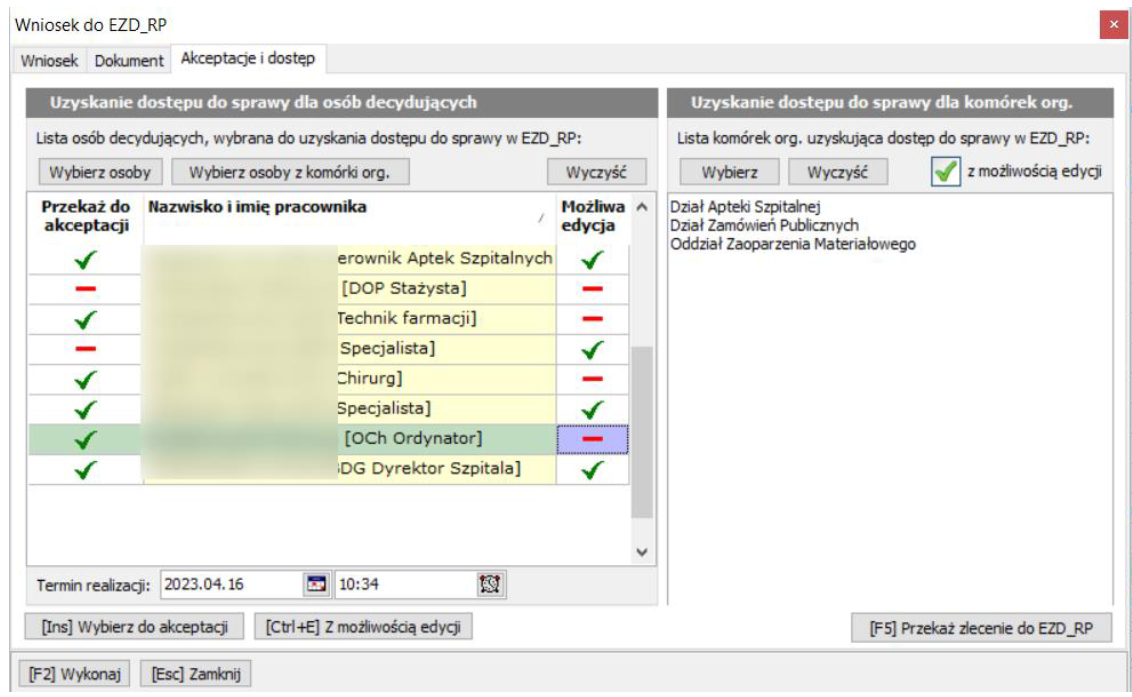Open the Dokument tab
1132x697 pixels.
(129, 60)
